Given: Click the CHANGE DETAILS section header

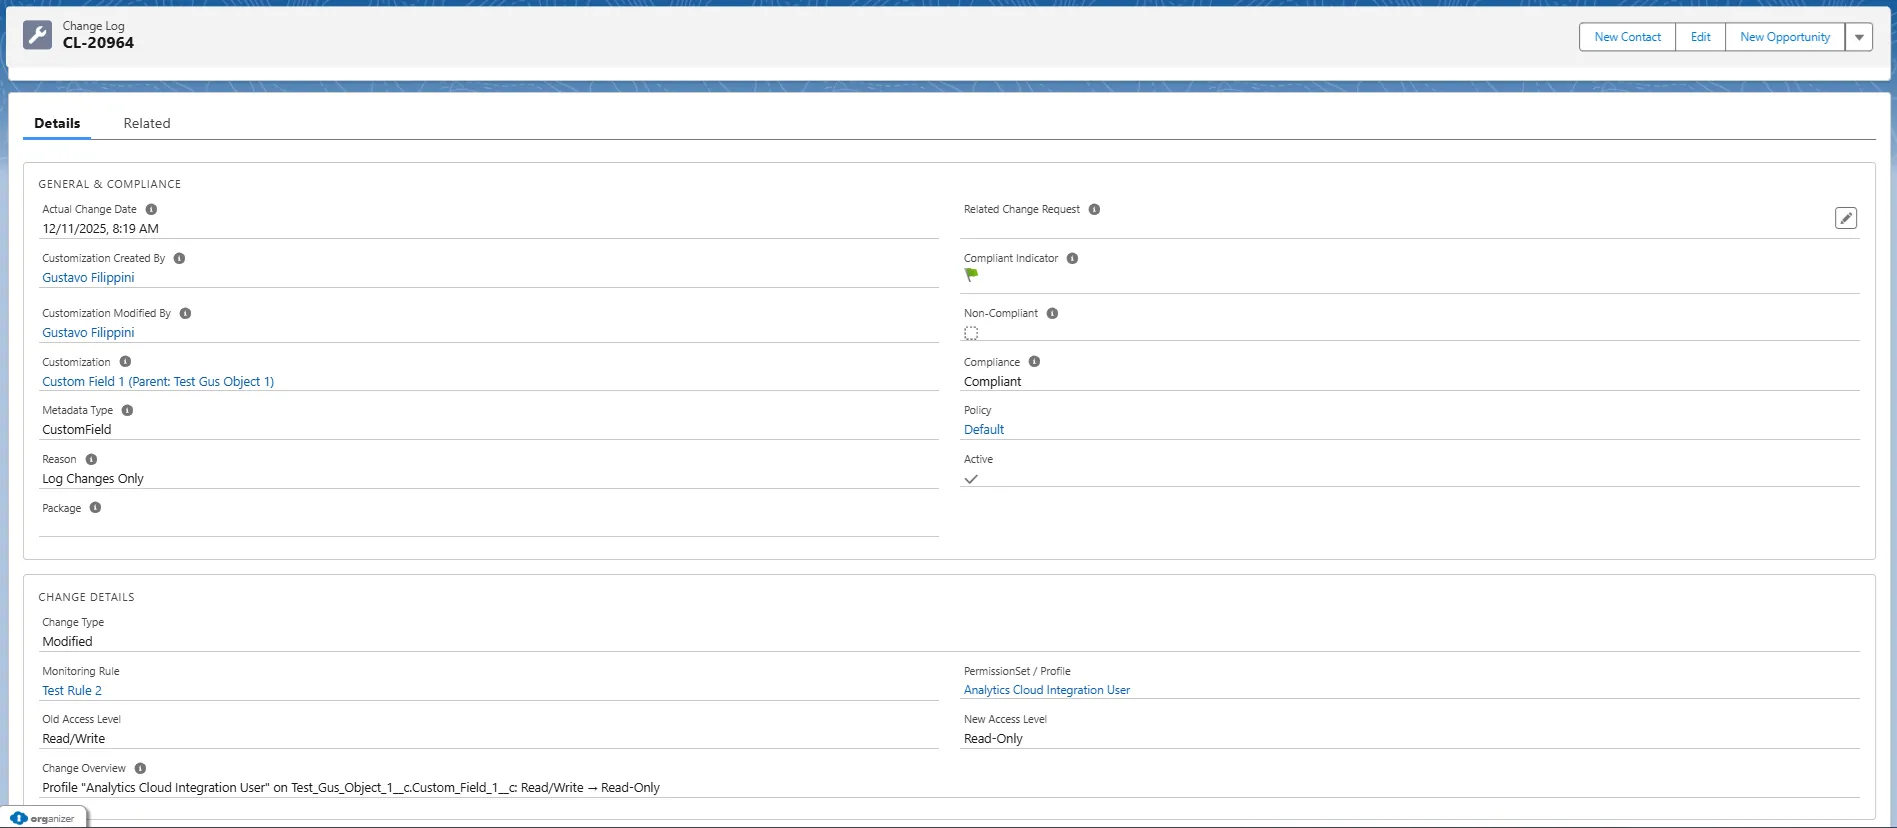Looking at the screenshot, I should [x=86, y=597].
